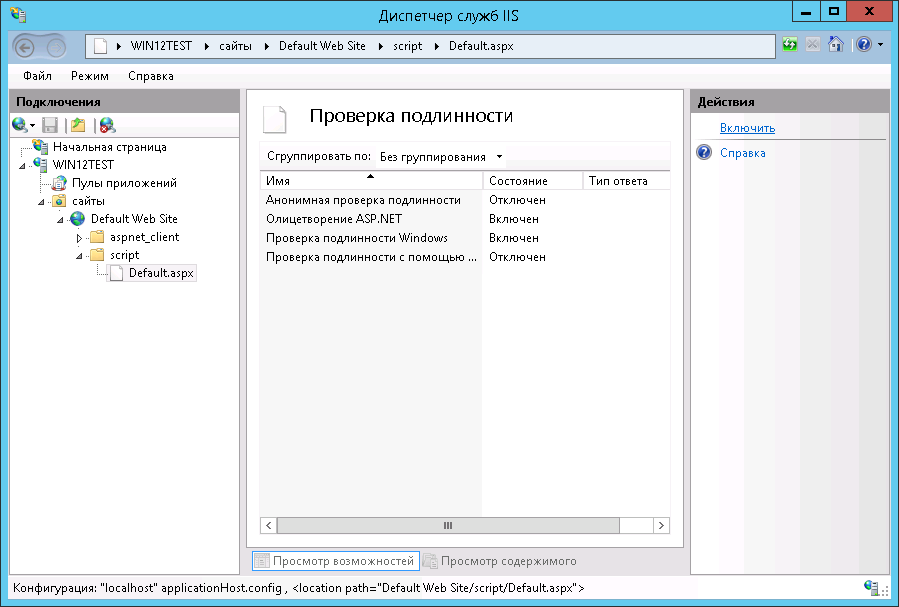Viewport: 899px width, 607px height.
Task: Collapse the Default Web Site tree node
Action: 60,220
